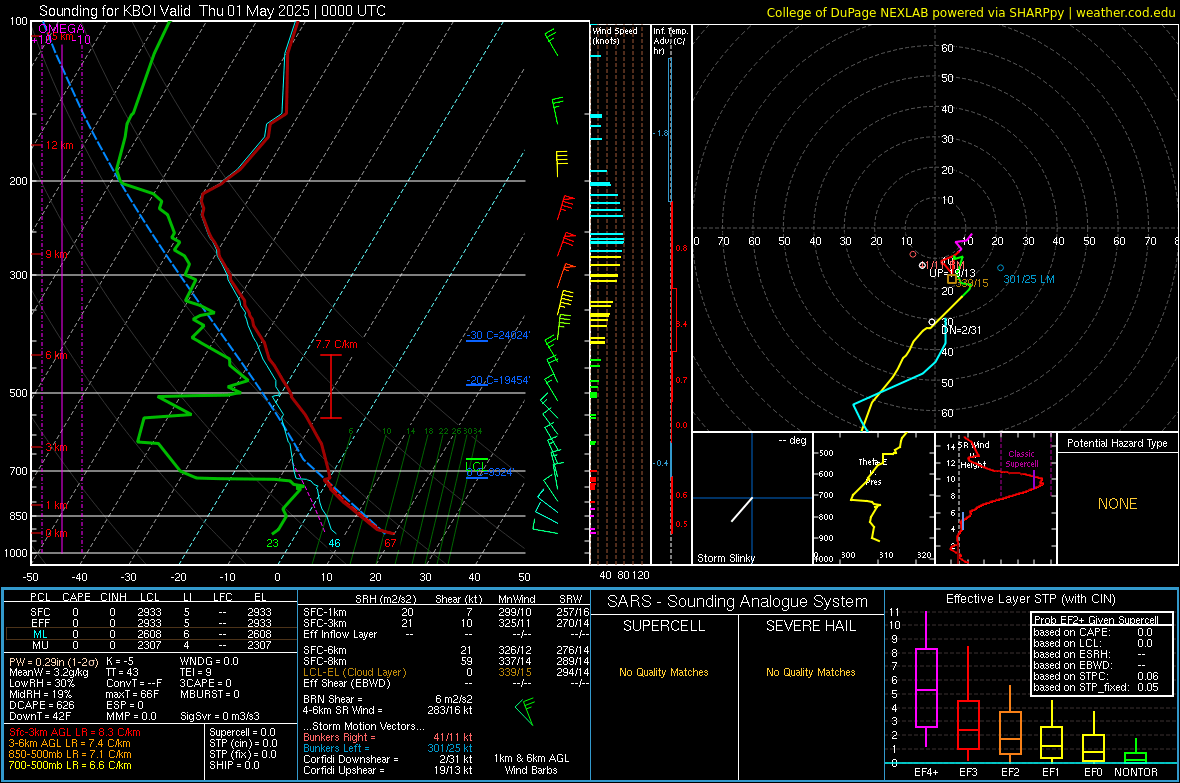Click the 6 km height marker
Viewport: 1180px width, 783px height.
click(56, 355)
